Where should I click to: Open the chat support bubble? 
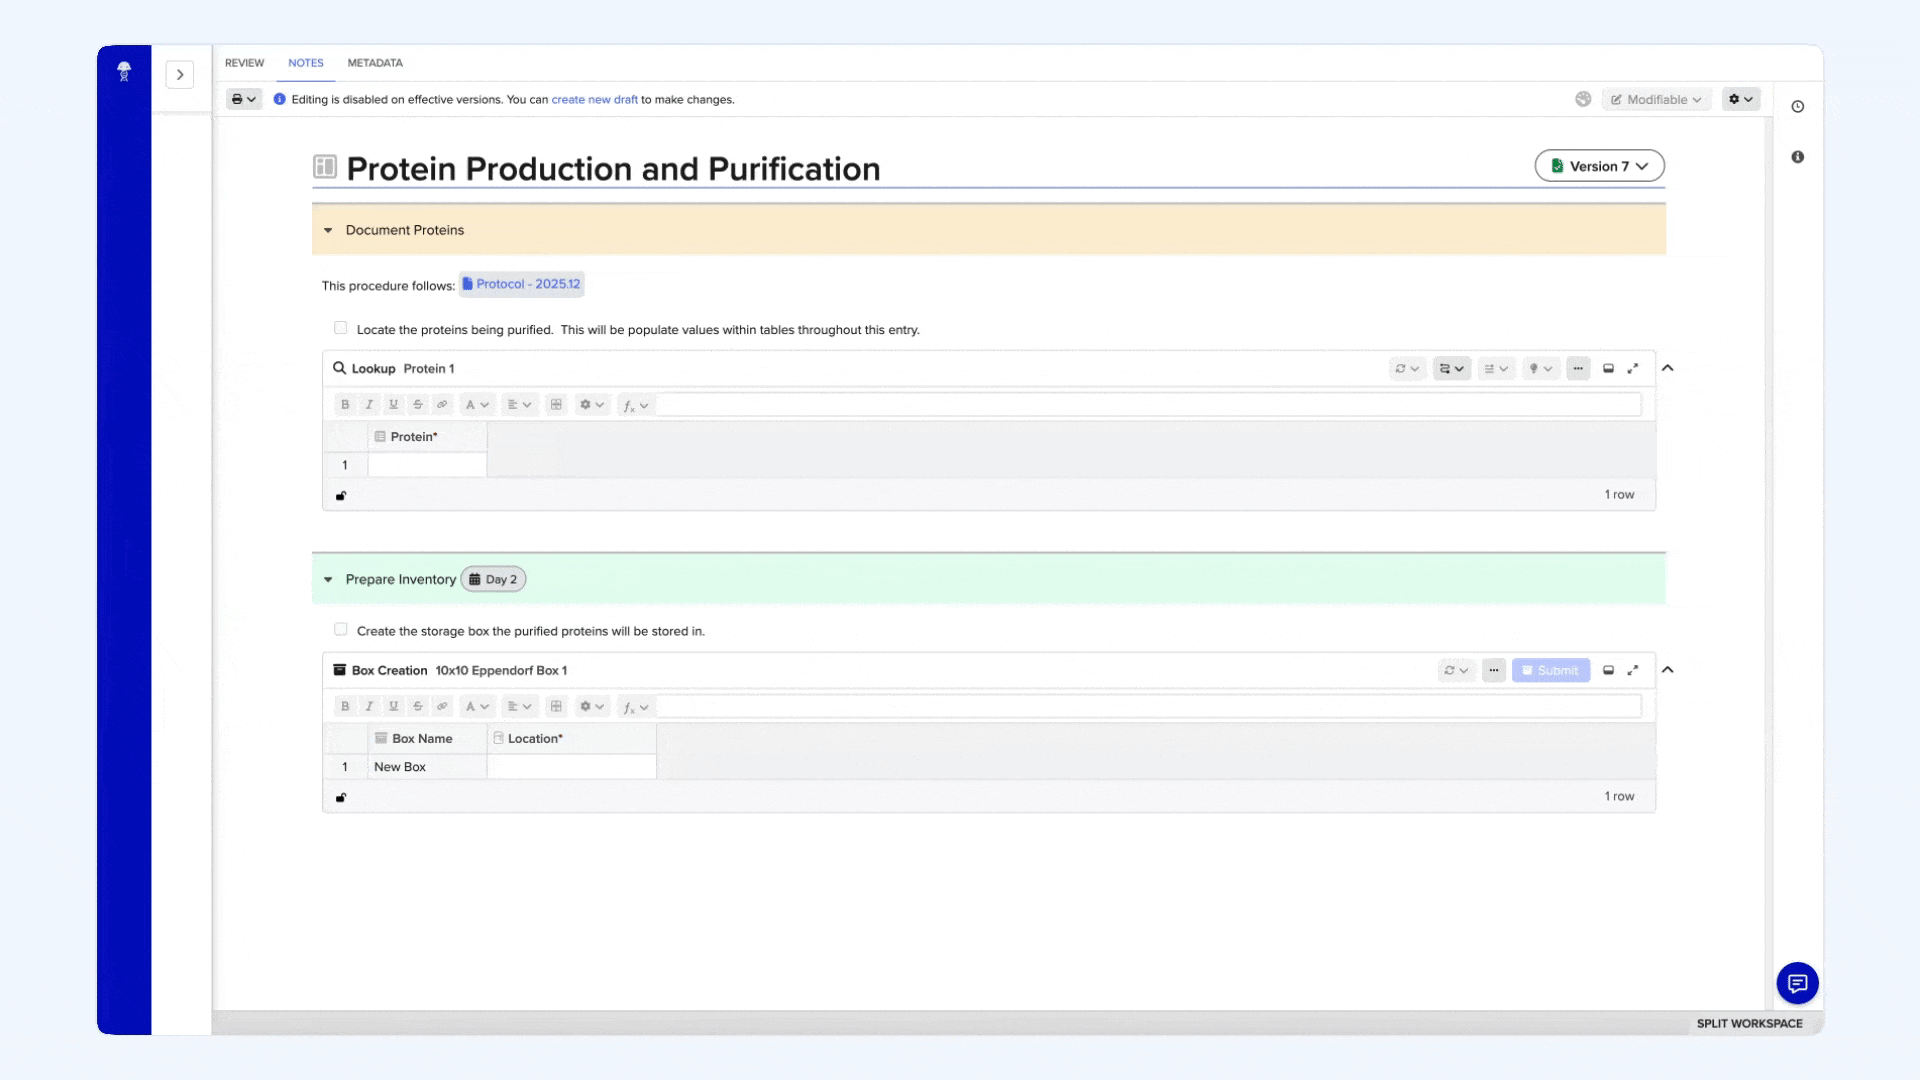1797,983
